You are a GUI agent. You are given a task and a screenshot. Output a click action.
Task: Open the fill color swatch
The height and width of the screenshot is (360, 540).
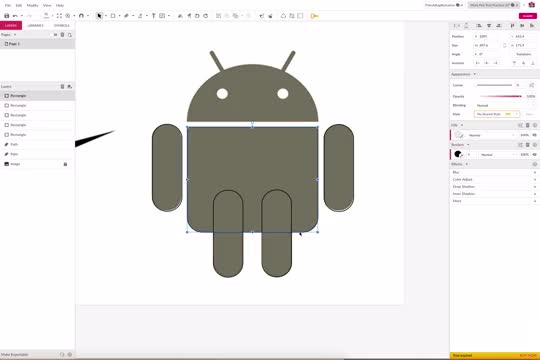458,135
